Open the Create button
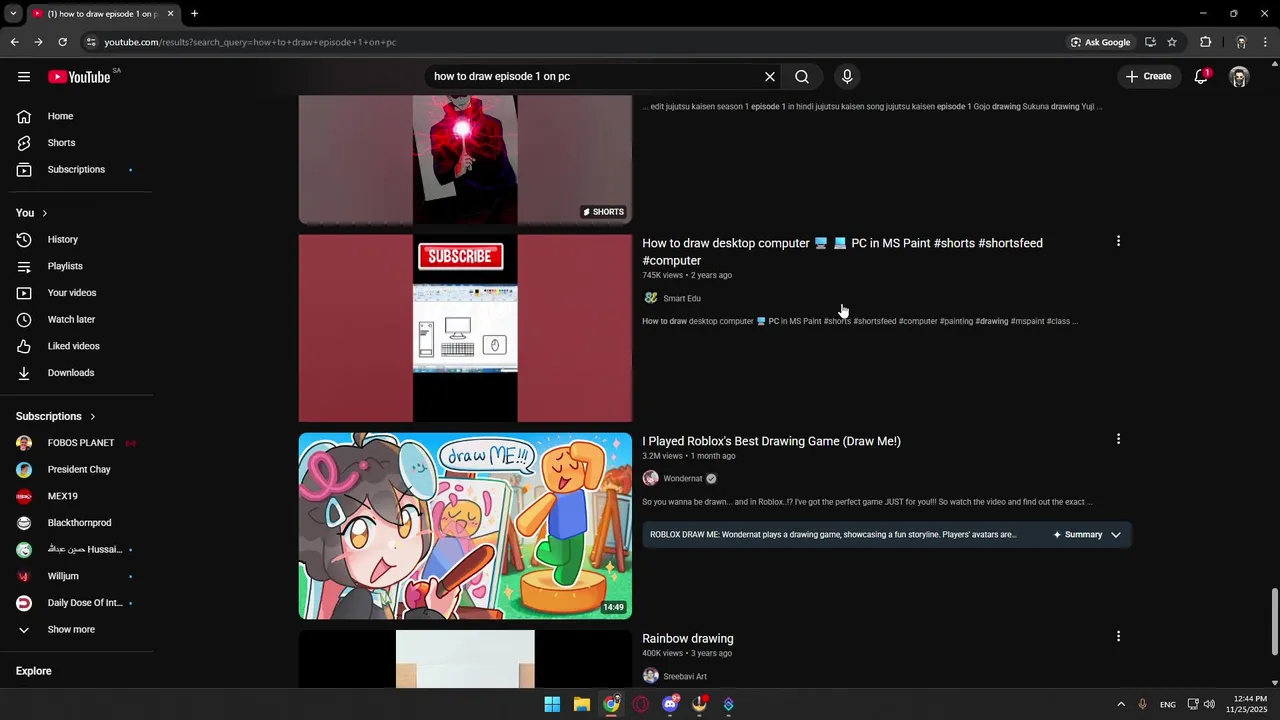The height and width of the screenshot is (720, 1280). pos(1148,77)
